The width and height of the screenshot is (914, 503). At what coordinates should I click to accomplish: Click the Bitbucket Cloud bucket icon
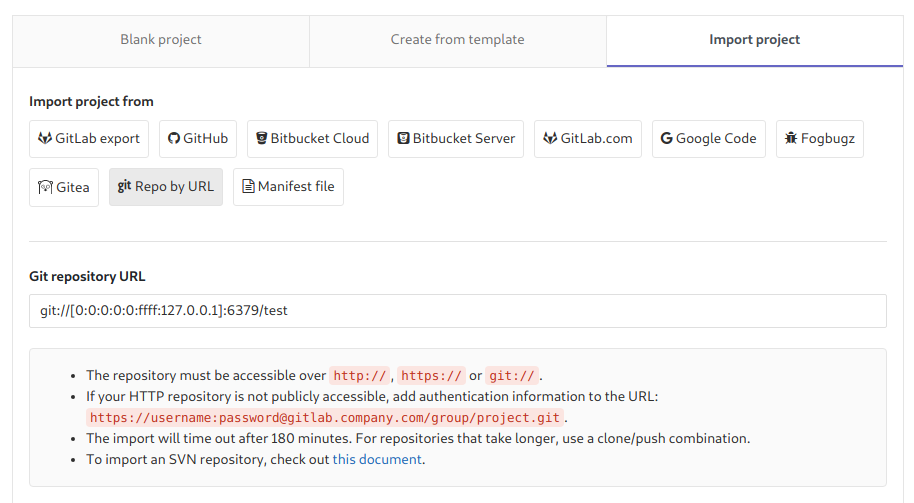(262, 138)
